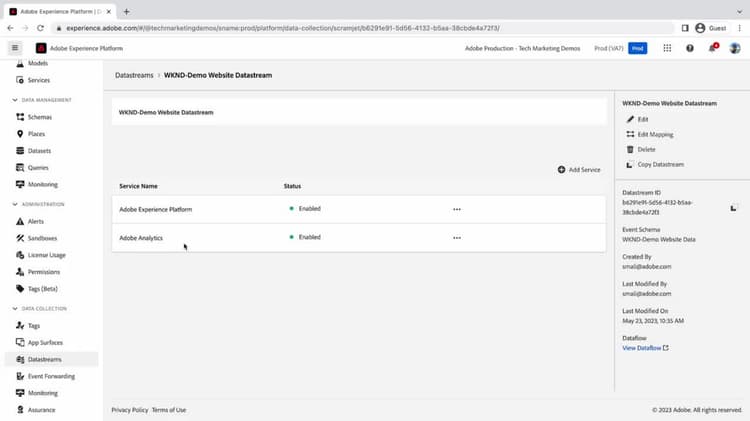The height and width of the screenshot is (421, 750).
Task: Open the app switcher grid icon
Action: [x=667, y=48]
